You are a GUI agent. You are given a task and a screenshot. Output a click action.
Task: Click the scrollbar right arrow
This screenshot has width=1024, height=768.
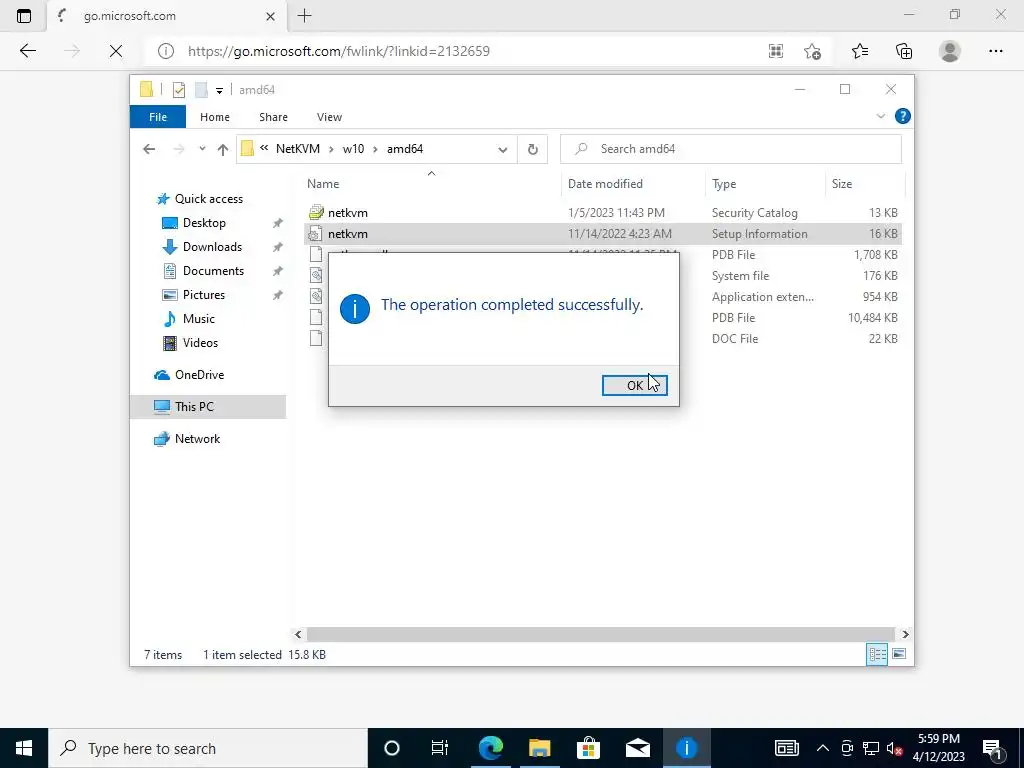905,634
